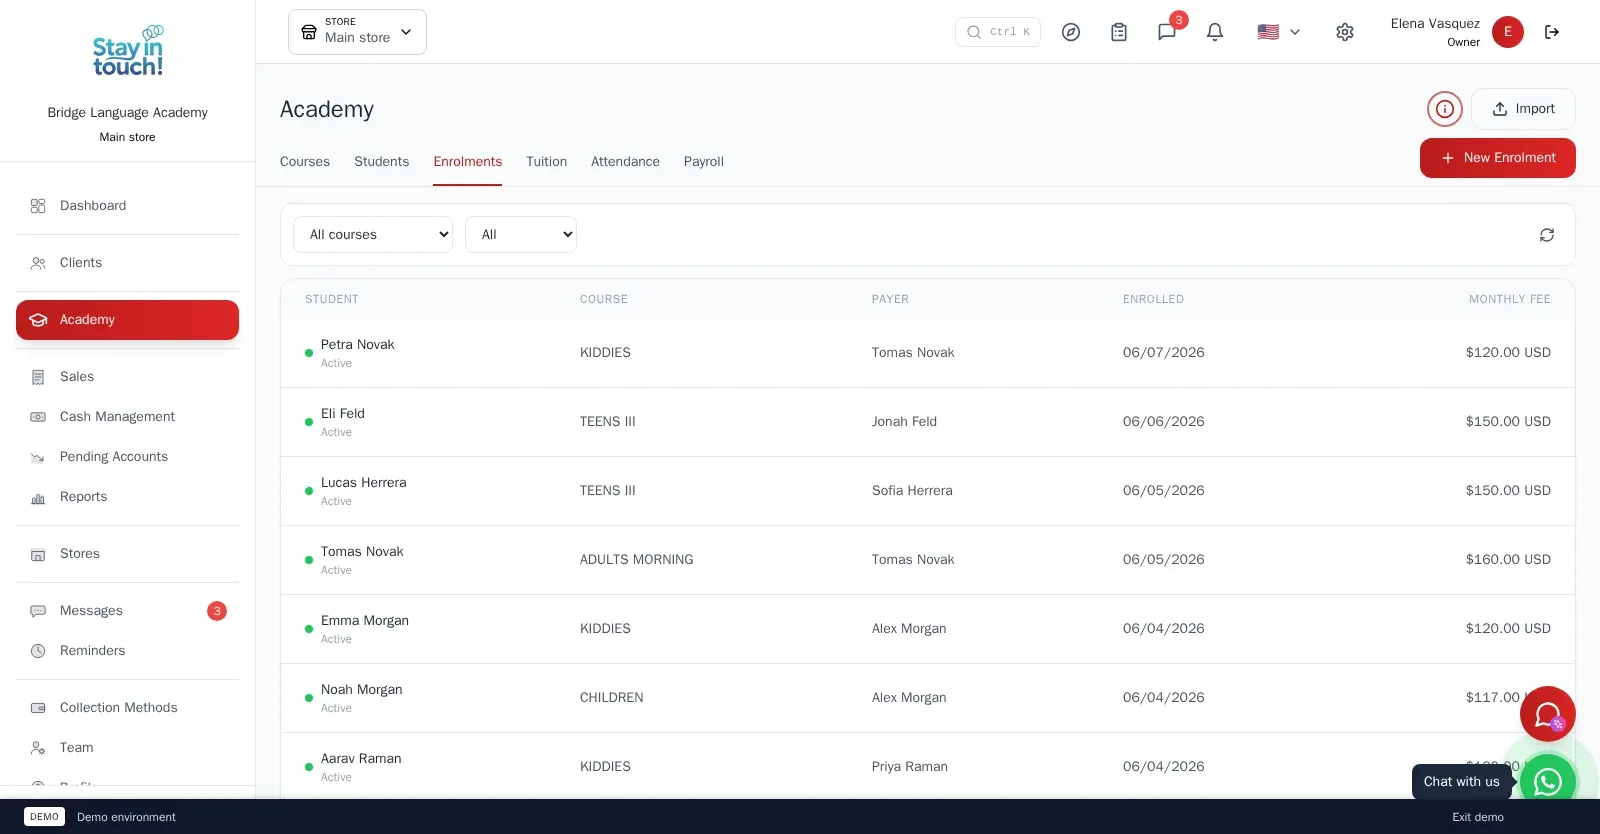Select the Enrolments tab

coord(468,162)
